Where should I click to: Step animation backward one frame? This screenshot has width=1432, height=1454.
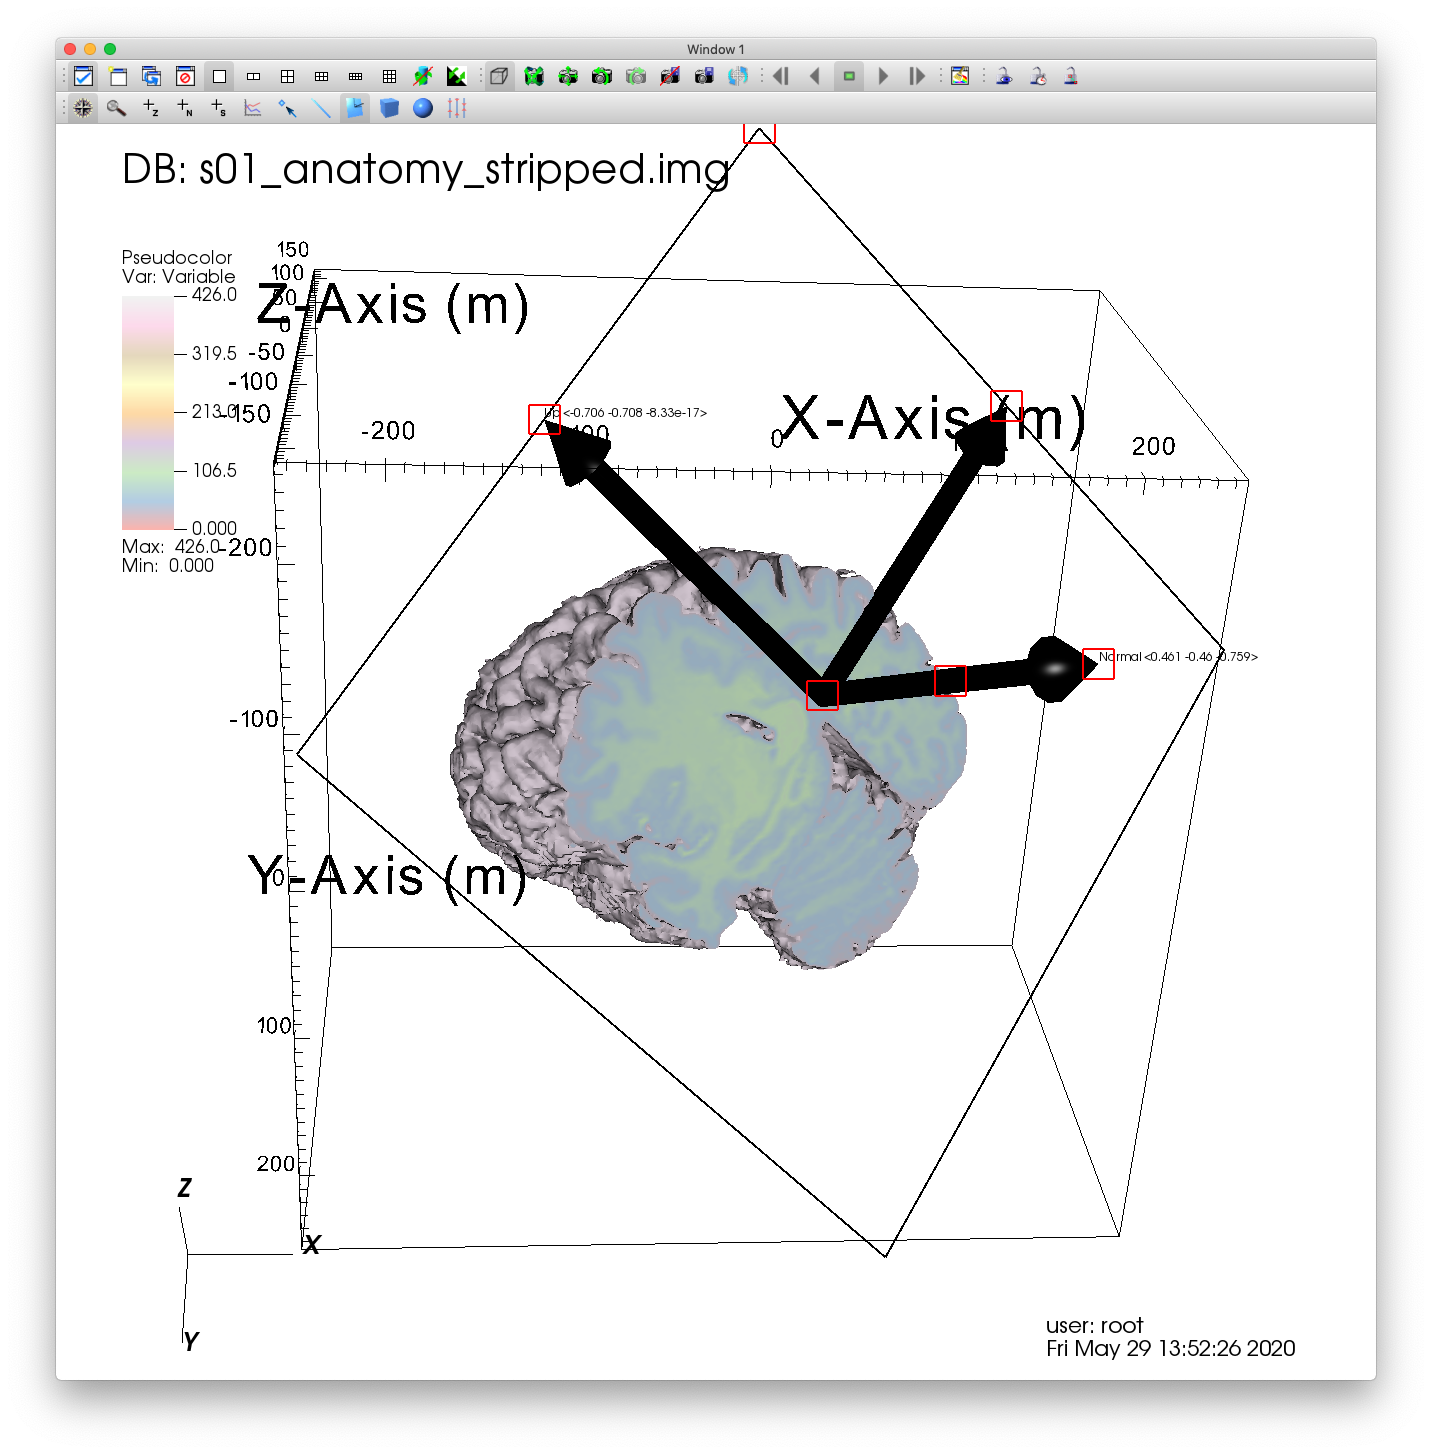tap(781, 77)
